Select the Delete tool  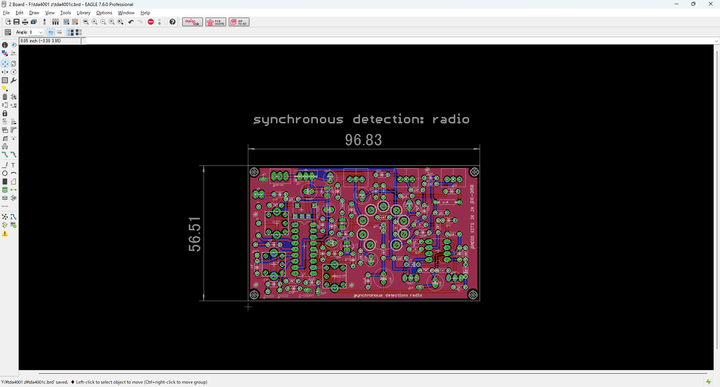[x=5, y=97]
